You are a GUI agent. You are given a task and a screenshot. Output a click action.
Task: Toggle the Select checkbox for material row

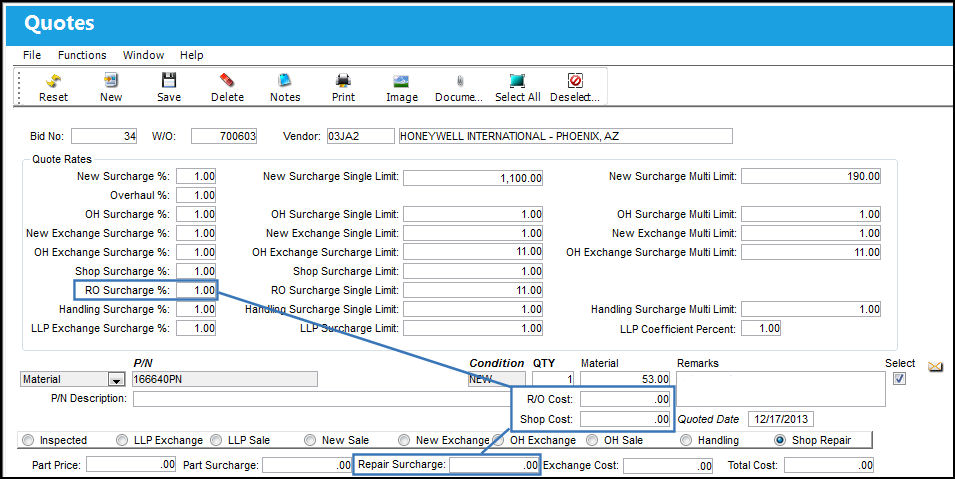point(899,378)
